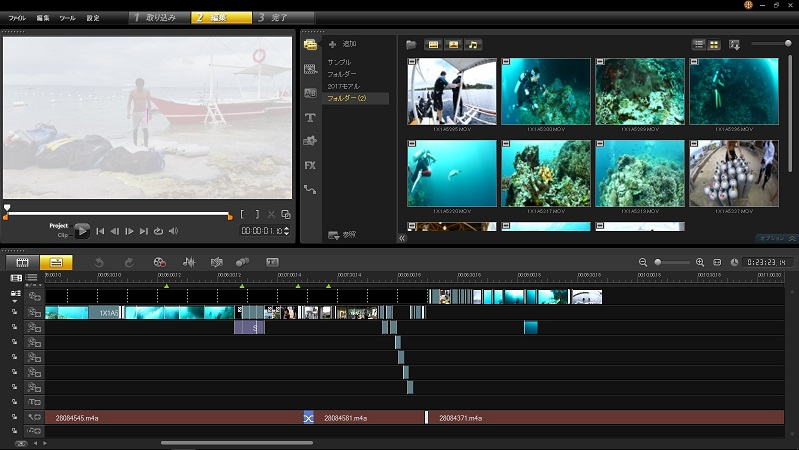Switch to the 完了 step tab
This screenshot has width=799, height=450.
[278, 18]
